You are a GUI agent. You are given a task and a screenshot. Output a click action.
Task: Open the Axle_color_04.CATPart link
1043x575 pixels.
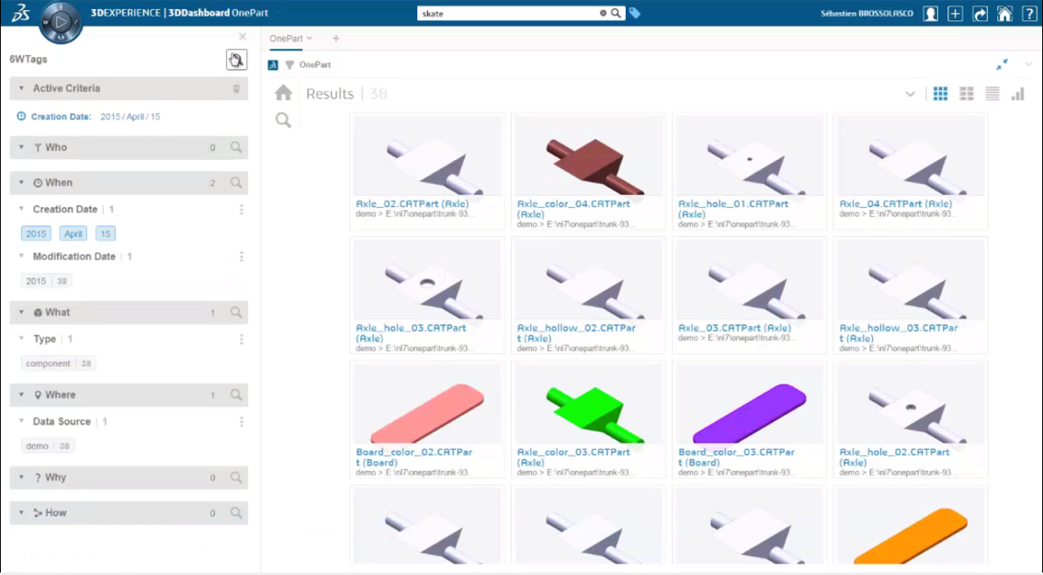point(573,209)
